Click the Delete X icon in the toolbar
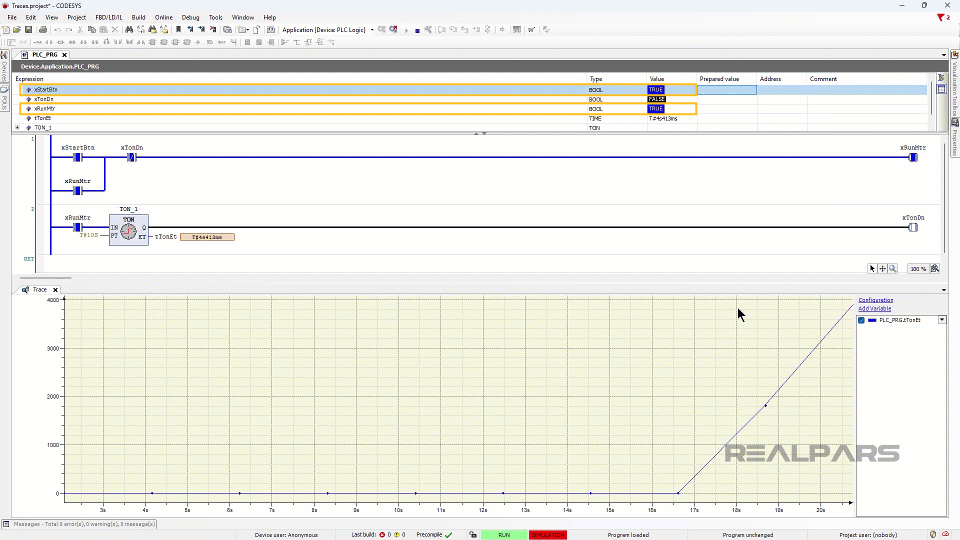This screenshot has width=960, height=540. [114, 29]
